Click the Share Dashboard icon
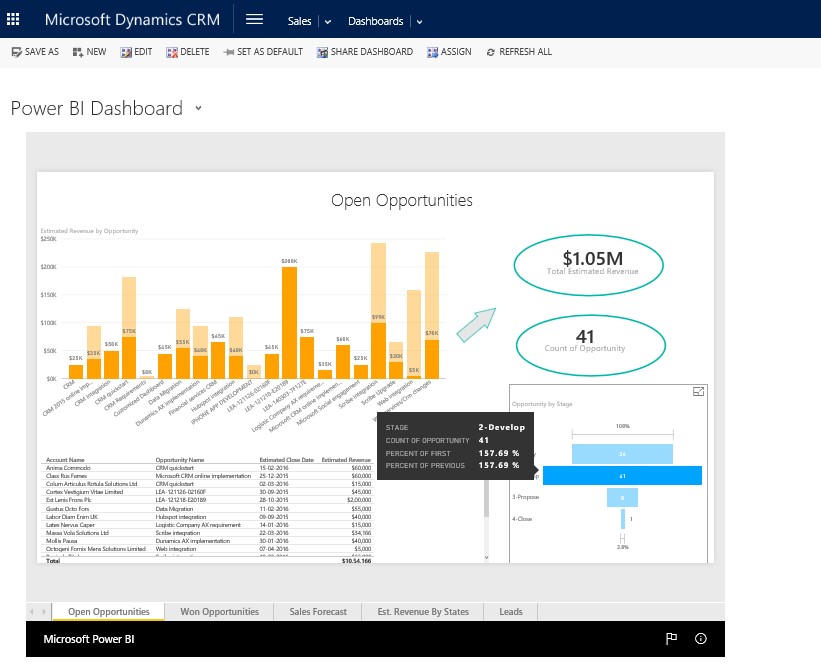 [x=322, y=52]
